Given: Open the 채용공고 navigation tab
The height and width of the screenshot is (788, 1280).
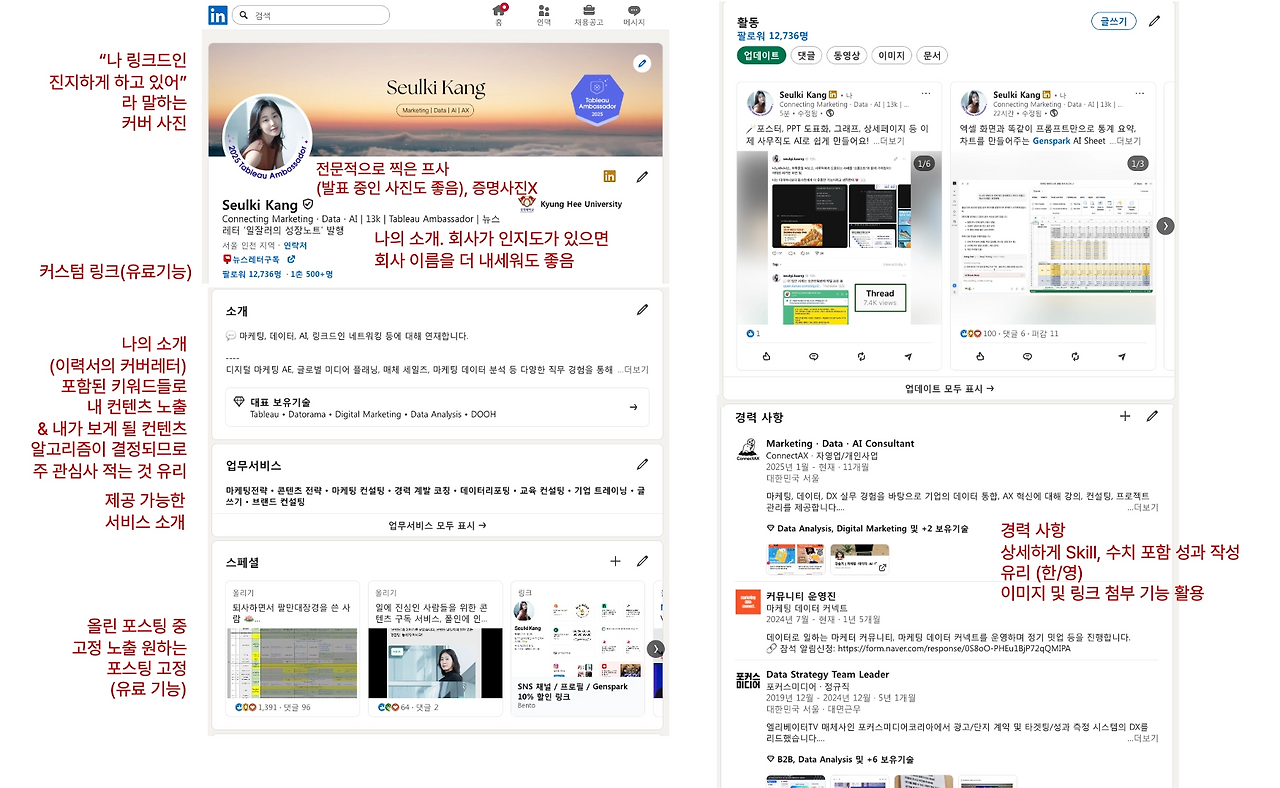Looking at the screenshot, I should click(589, 15).
